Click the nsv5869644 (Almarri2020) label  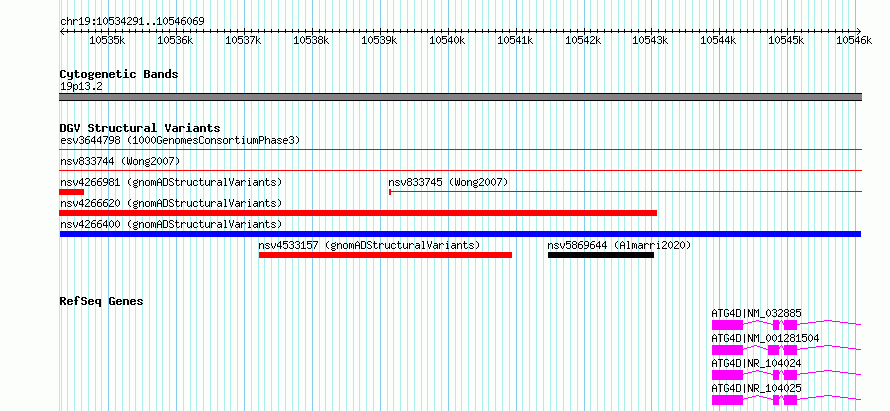(x=619, y=245)
